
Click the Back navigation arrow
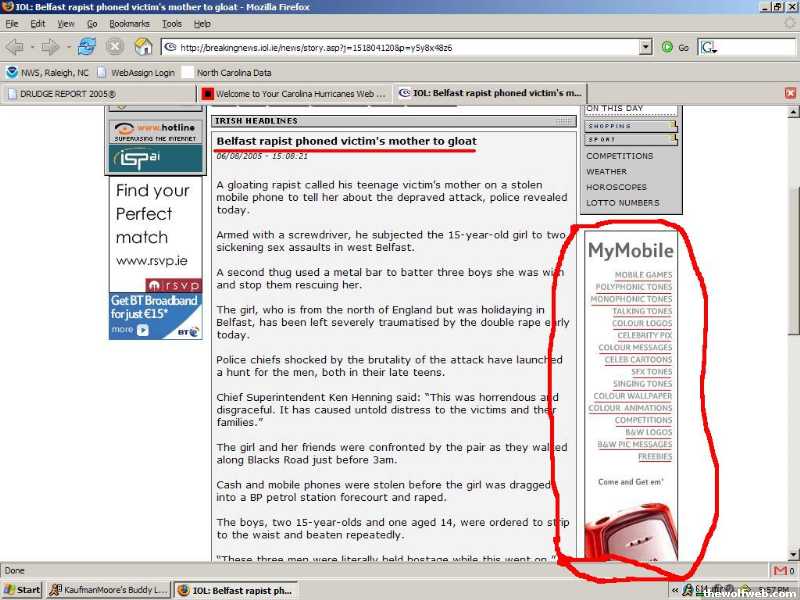(x=15, y=47)
